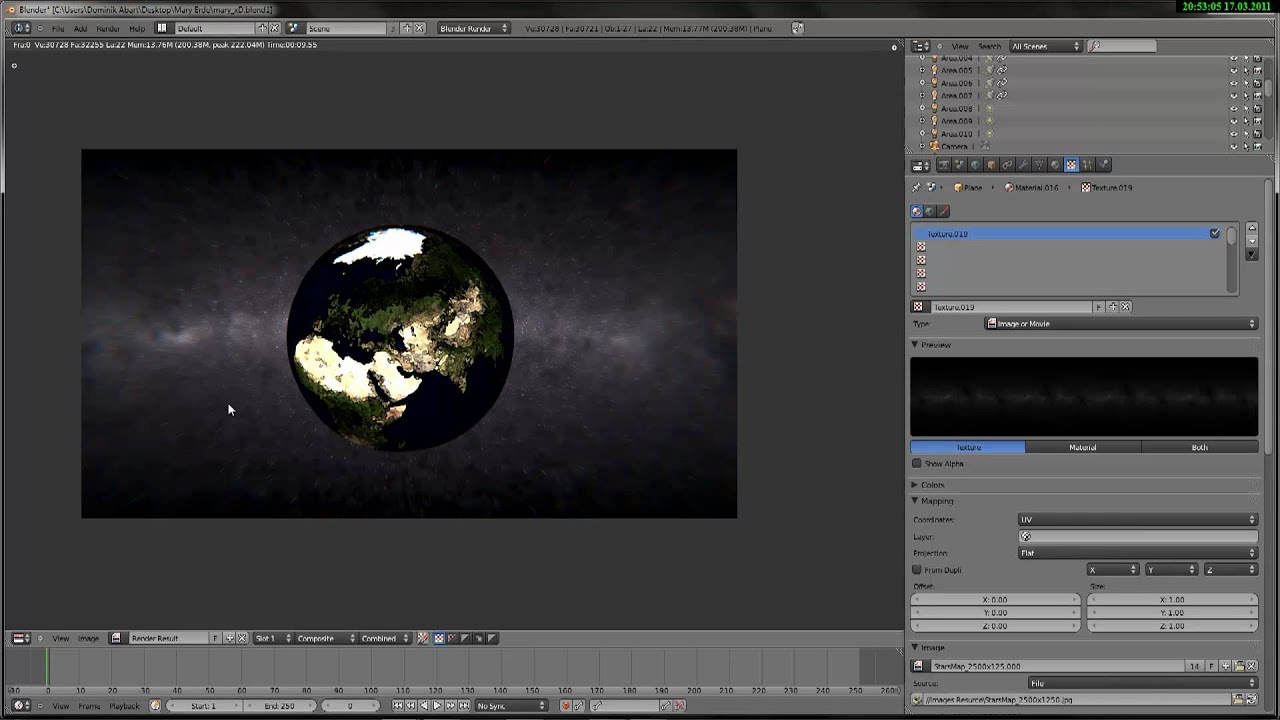The width and height of the screenshot is (1280, 720).
Task: Open the Coordinates UV dropdown
Action: [1138, 520]
